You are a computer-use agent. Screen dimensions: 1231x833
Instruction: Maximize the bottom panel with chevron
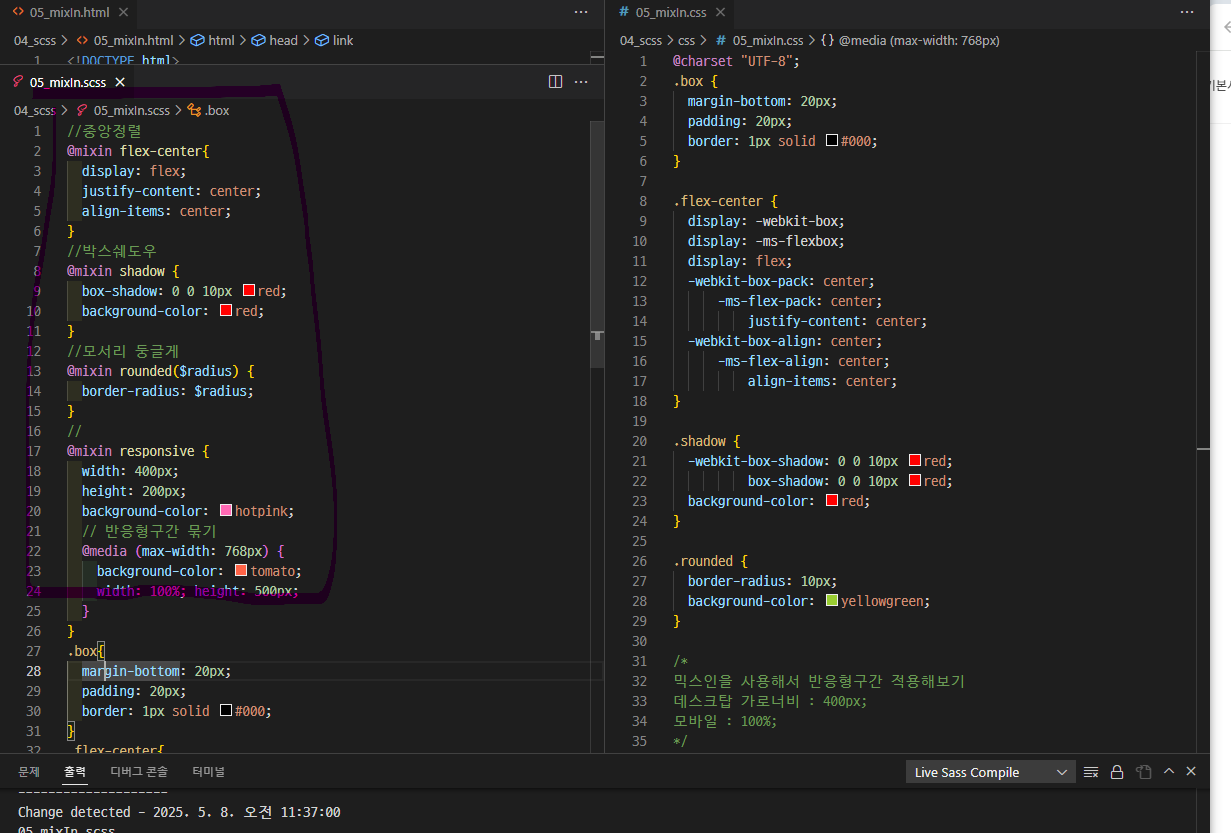point(1168,772)
